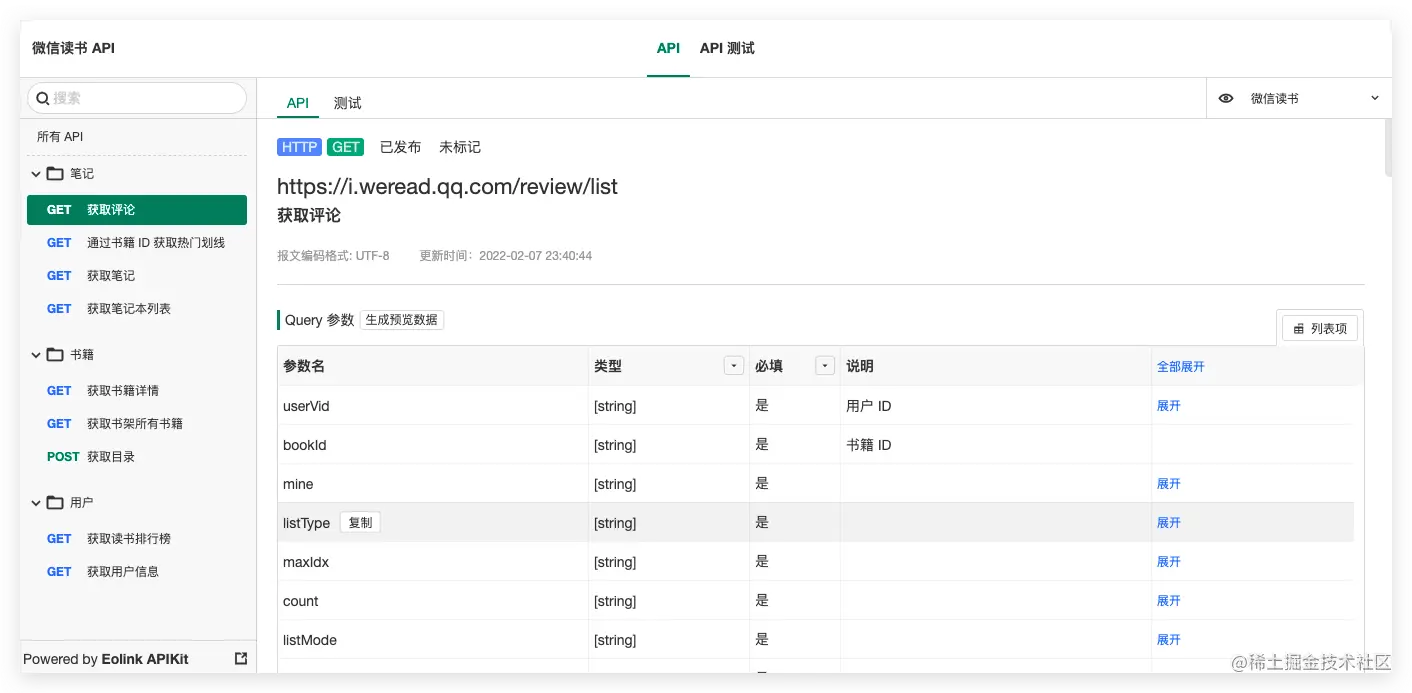Click the blue HTTP badge
This screenshot has width=1412, height=693.
299,147
